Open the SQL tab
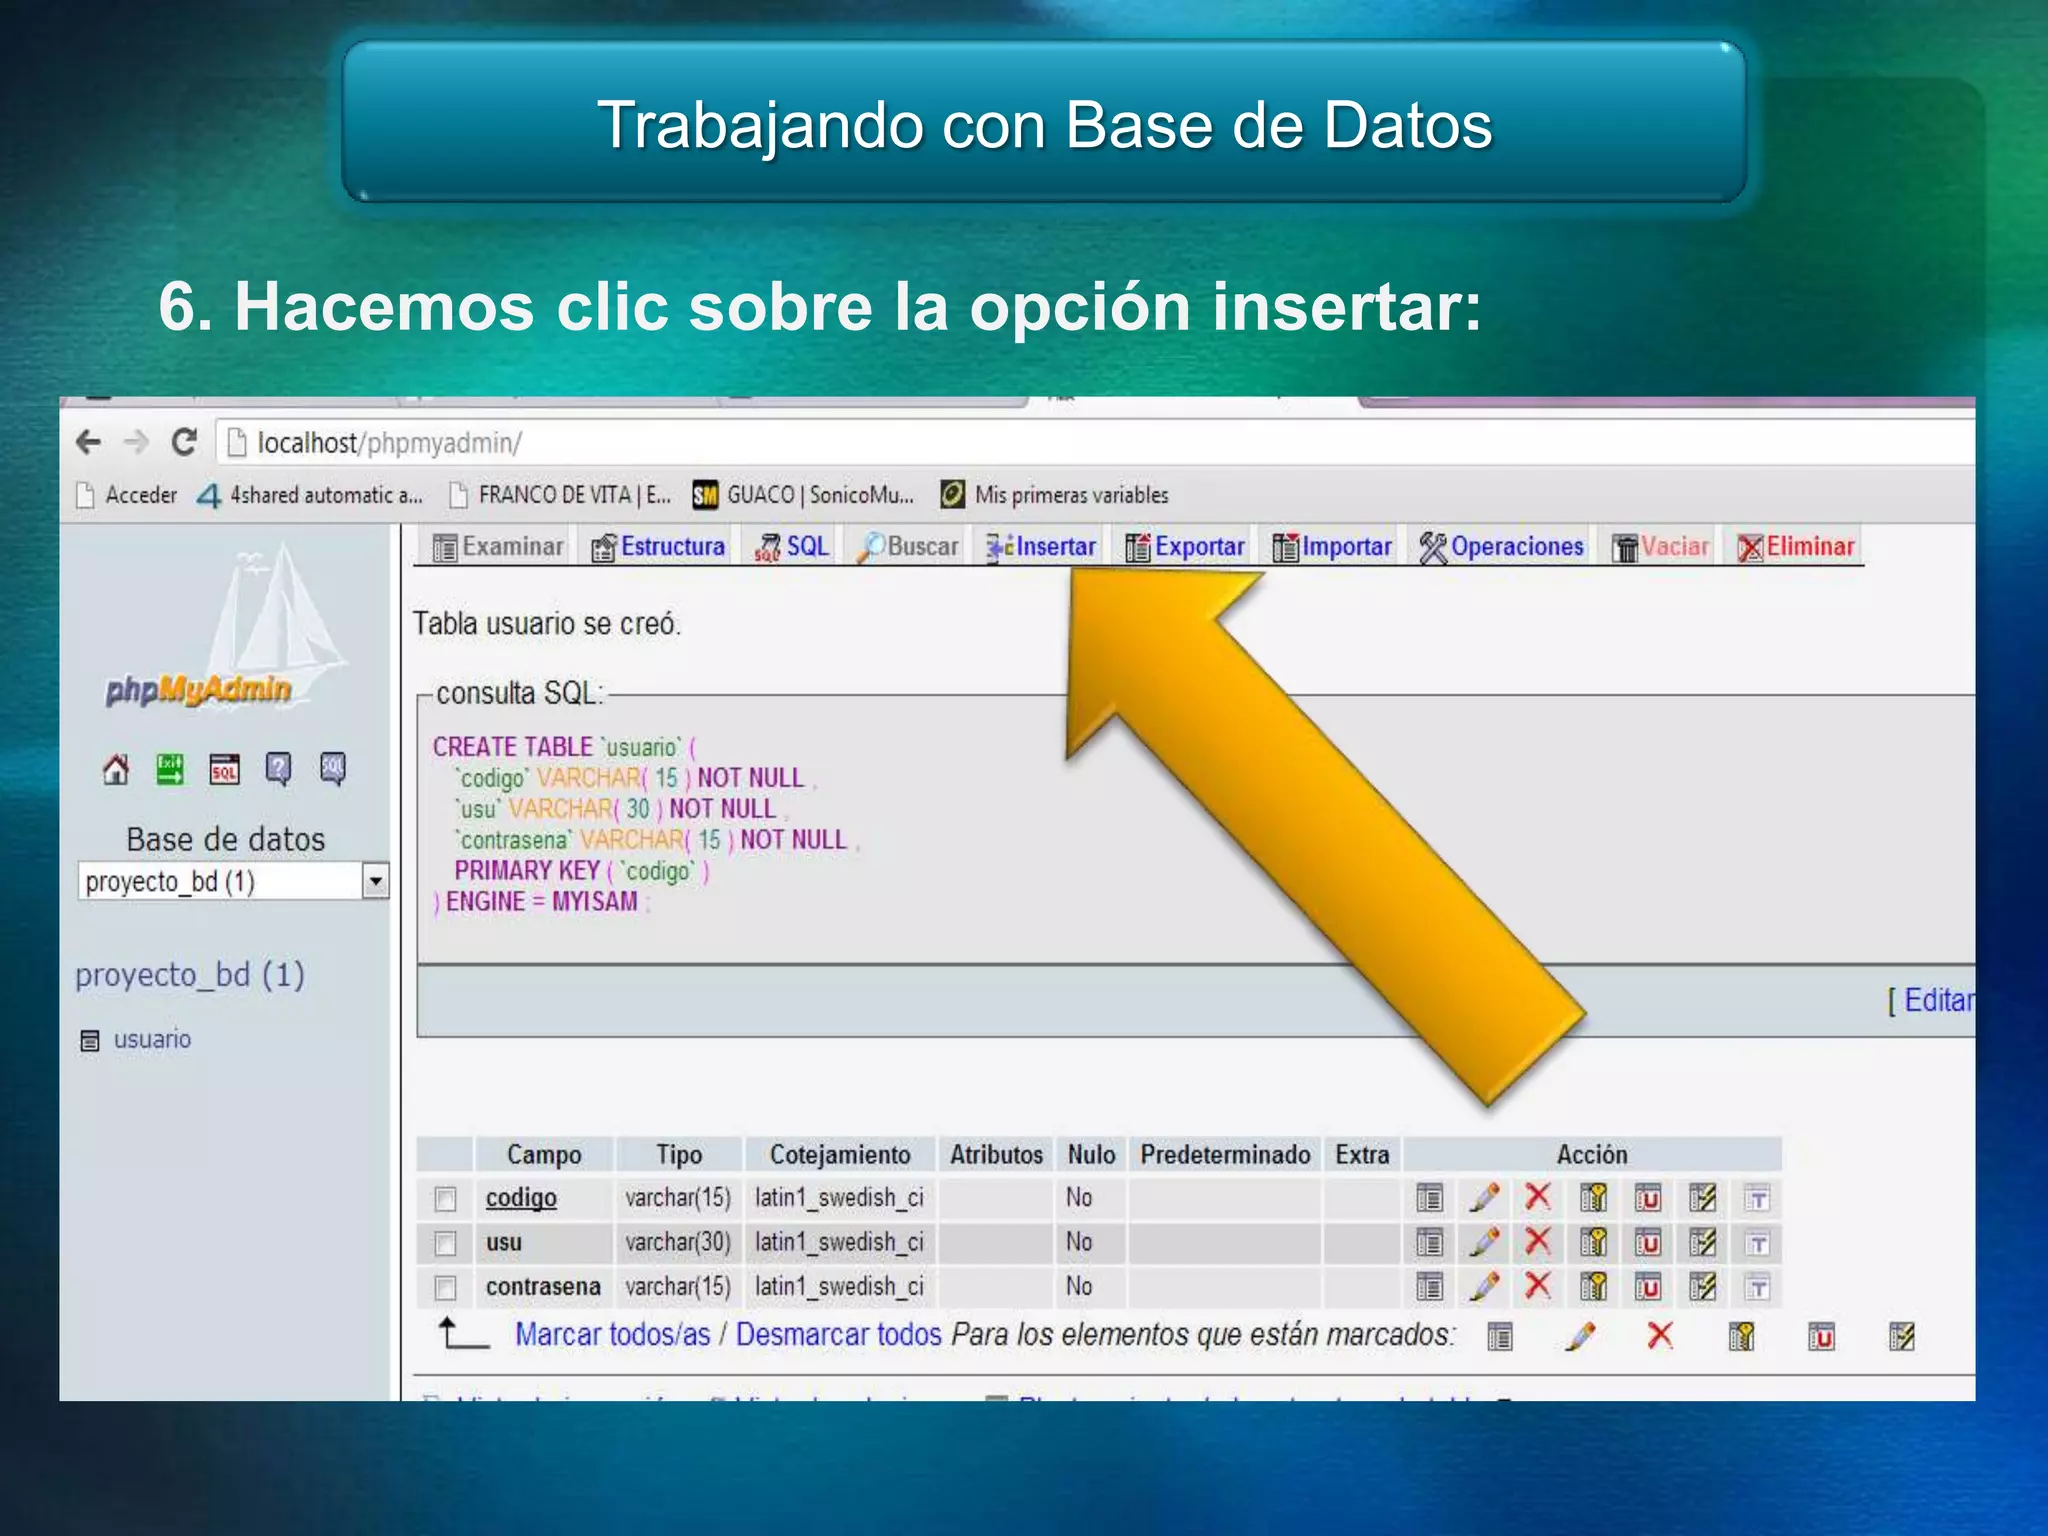 point(792,546)
